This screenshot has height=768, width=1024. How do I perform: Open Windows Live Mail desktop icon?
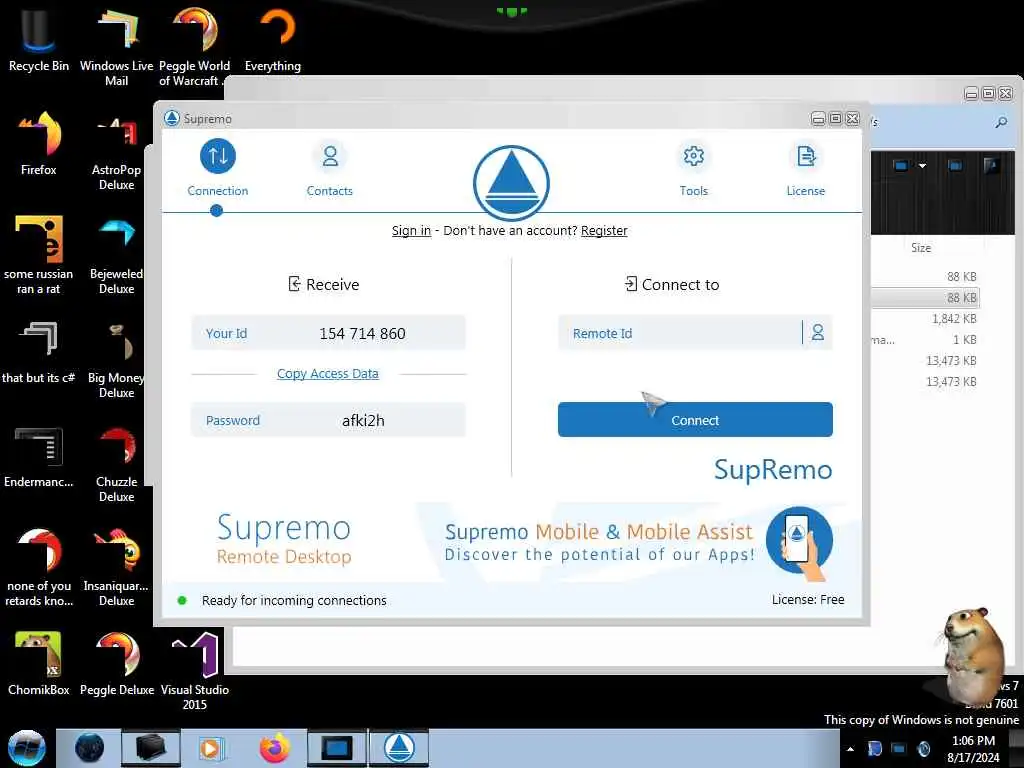coord(116,47)
